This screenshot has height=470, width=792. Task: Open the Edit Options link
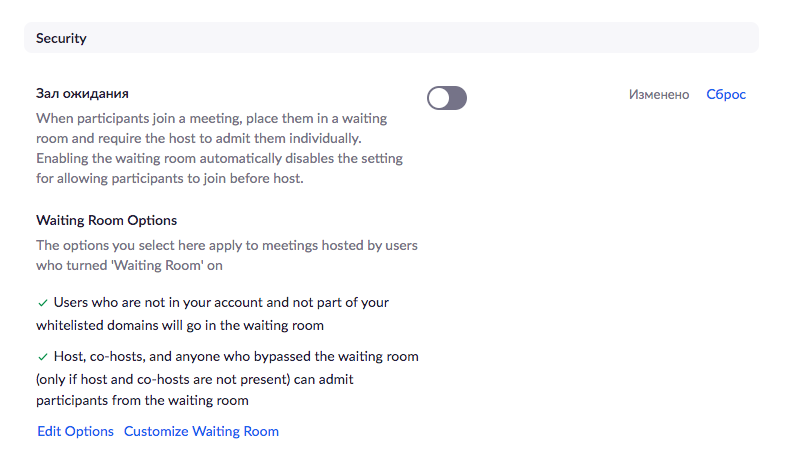click(75, 431)
